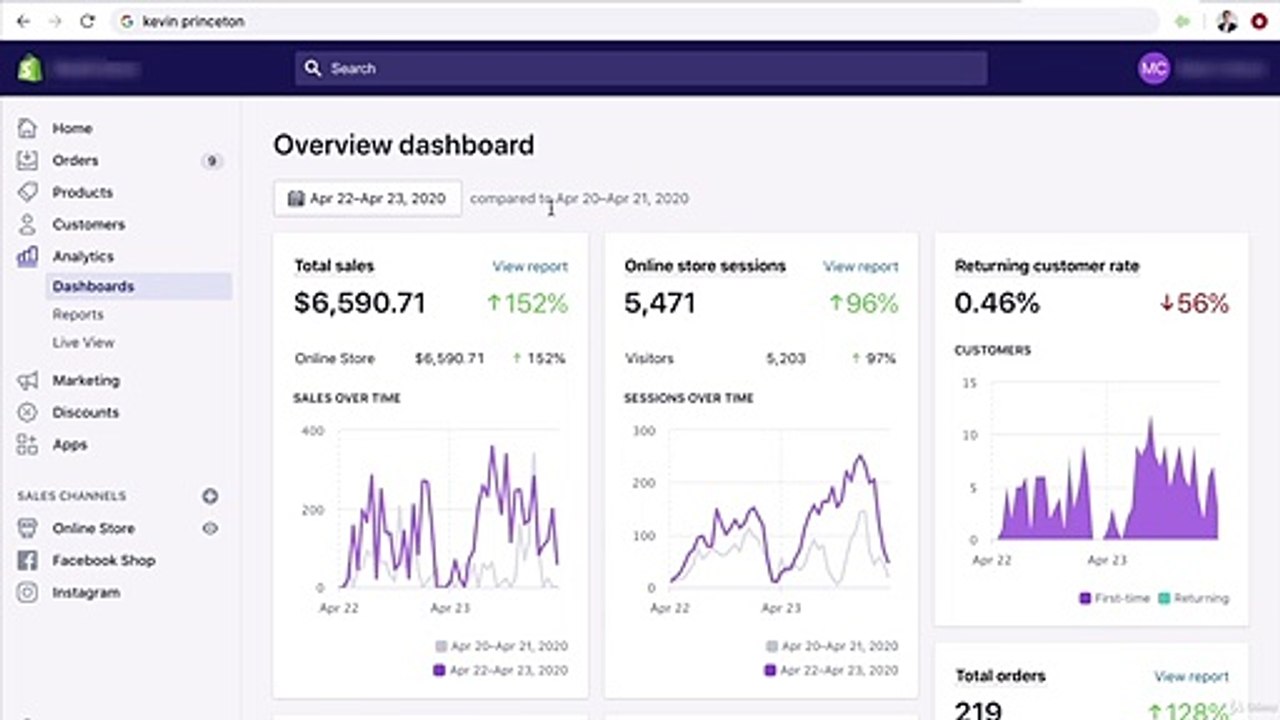Click the Marketing megaphone icon
This screenshot has height=720, width=1280.
pos(28,380)
